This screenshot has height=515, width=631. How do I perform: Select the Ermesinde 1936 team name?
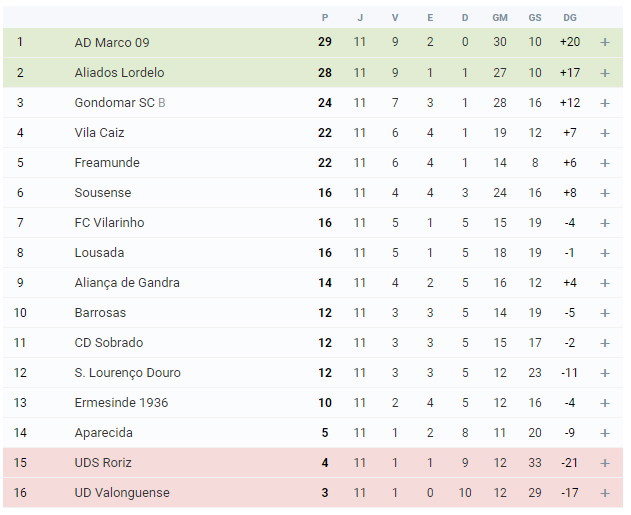pyautogui.click(x=121, y=402)
